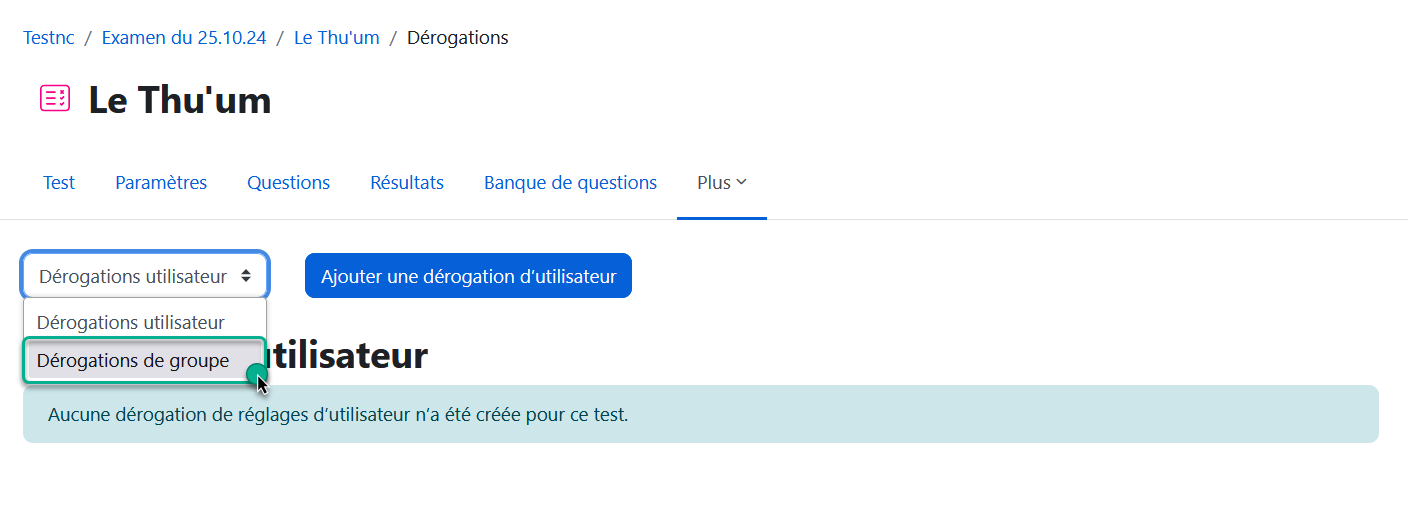Select the Dérogations de groupe option
Screen dimensions: 1412x528
click(133, 361)
